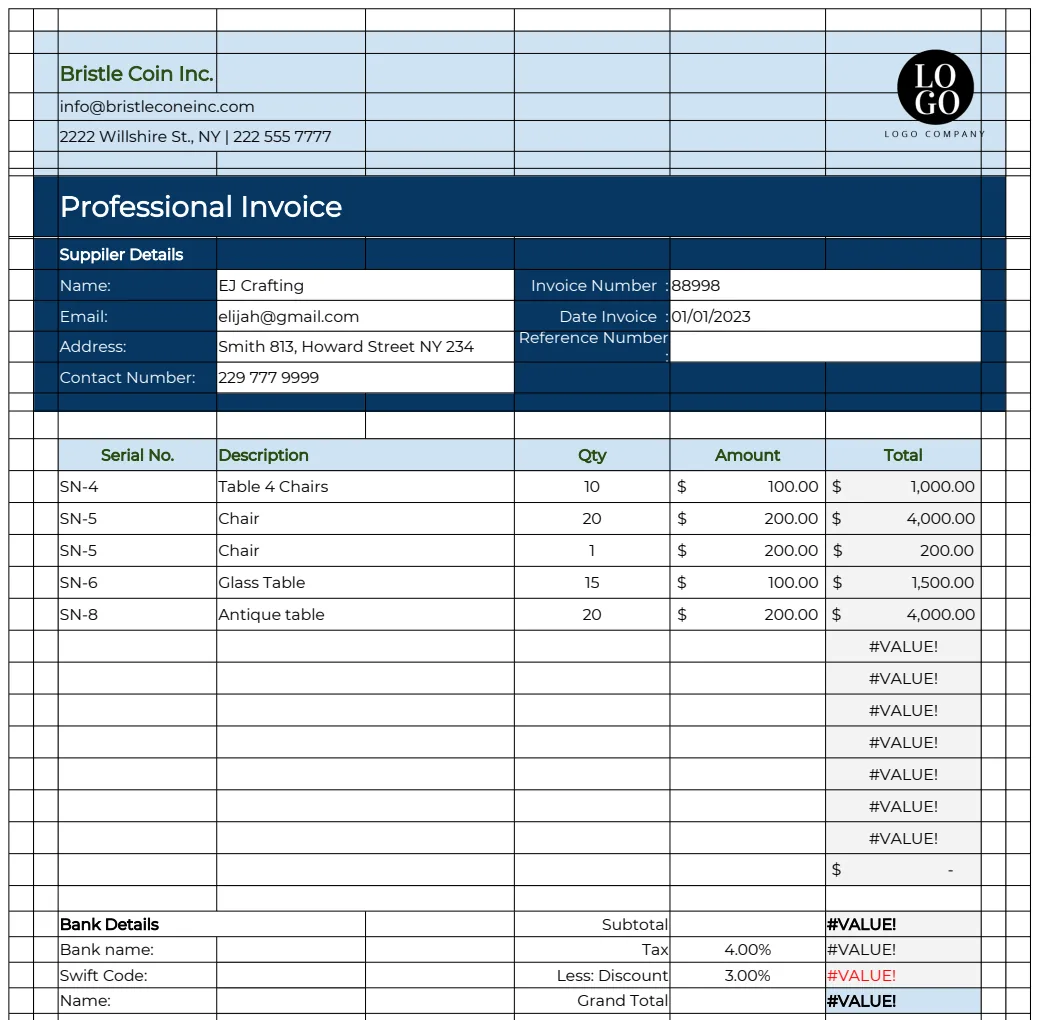Select the quantity 10 cell
The width and height of the screenshot is (1039, 1020).
point(592,486)
